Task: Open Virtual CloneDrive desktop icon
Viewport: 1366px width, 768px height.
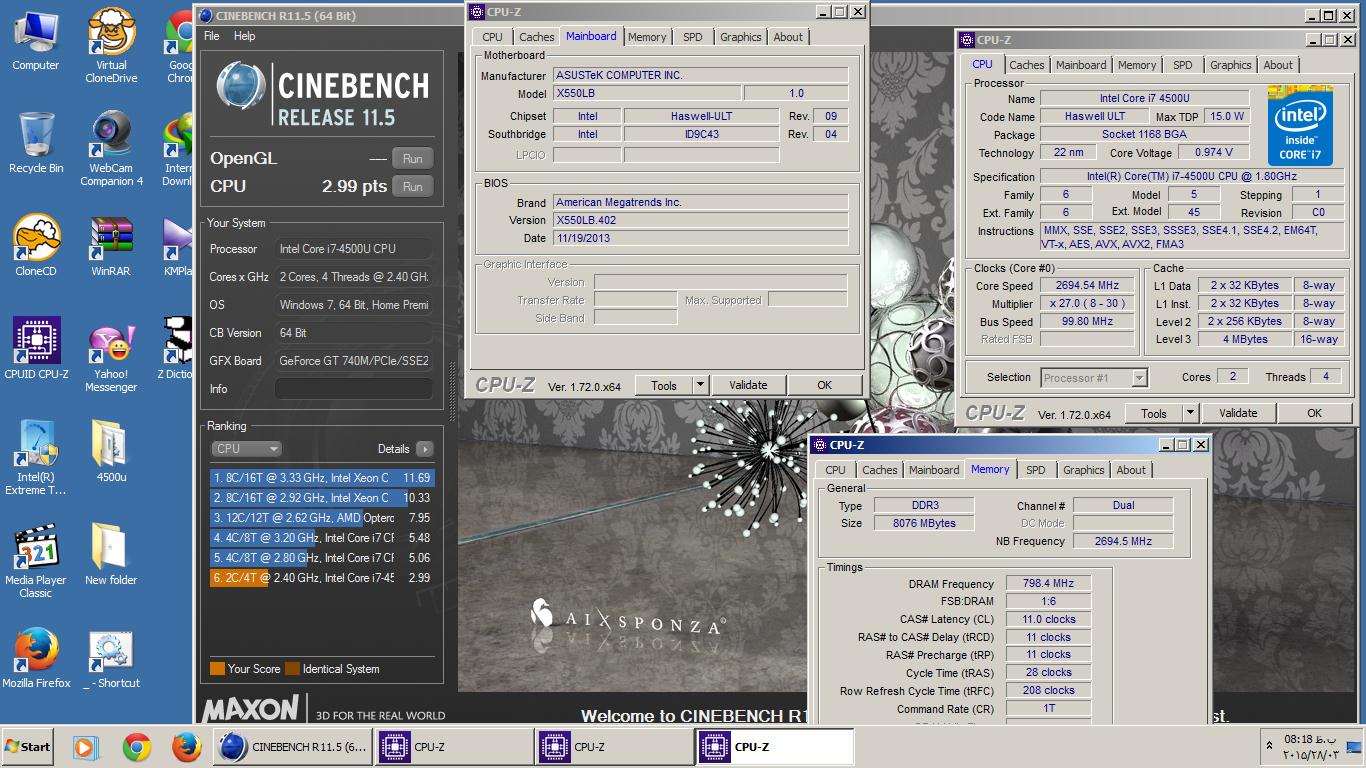Action: pyautogui.click(x=111, y=45)
